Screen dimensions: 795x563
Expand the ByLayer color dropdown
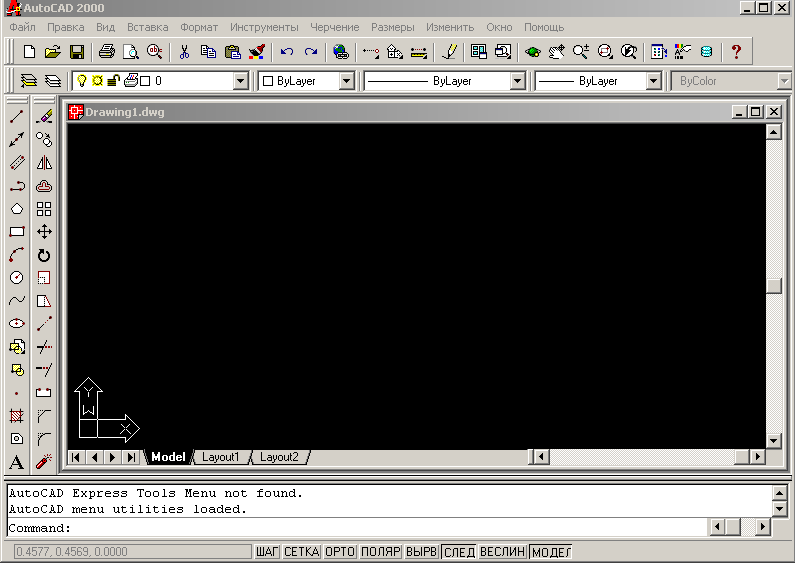(346, 81)
